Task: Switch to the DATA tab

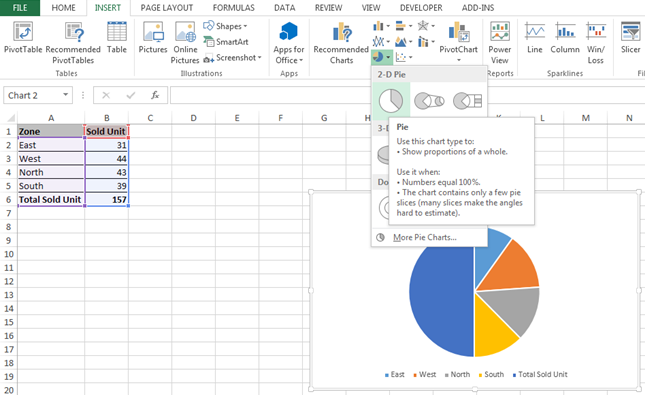Action: pyautogui.click(x=285, y=8)
